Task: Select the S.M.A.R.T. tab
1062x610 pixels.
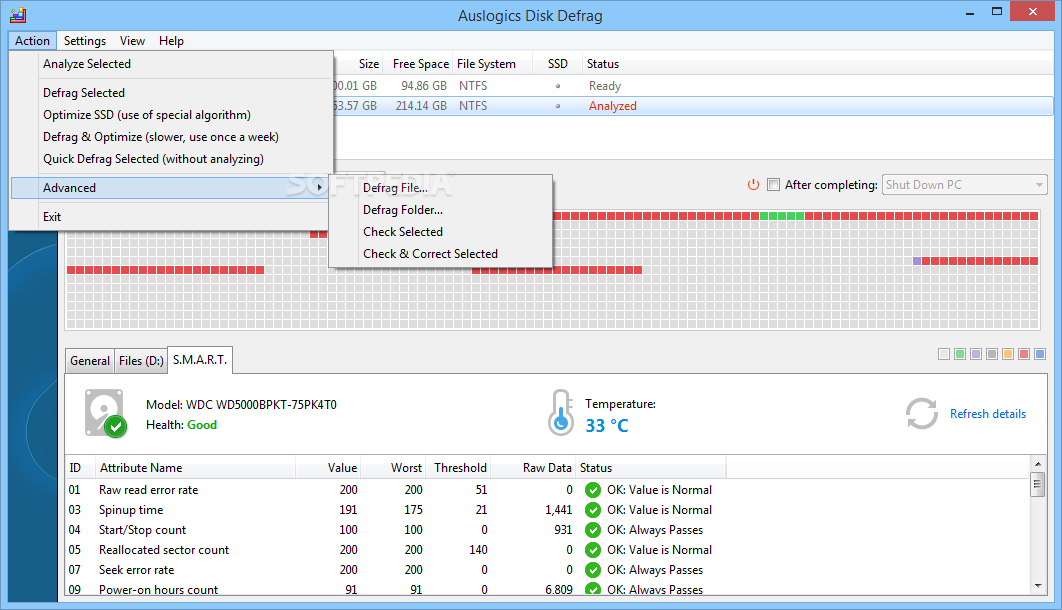Action: click(200, 360)
